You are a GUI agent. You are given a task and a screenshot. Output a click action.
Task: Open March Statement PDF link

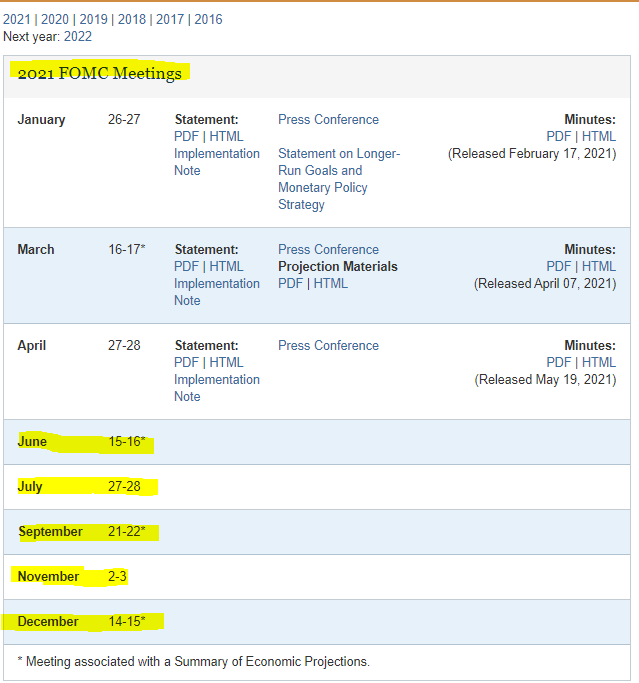186,266
